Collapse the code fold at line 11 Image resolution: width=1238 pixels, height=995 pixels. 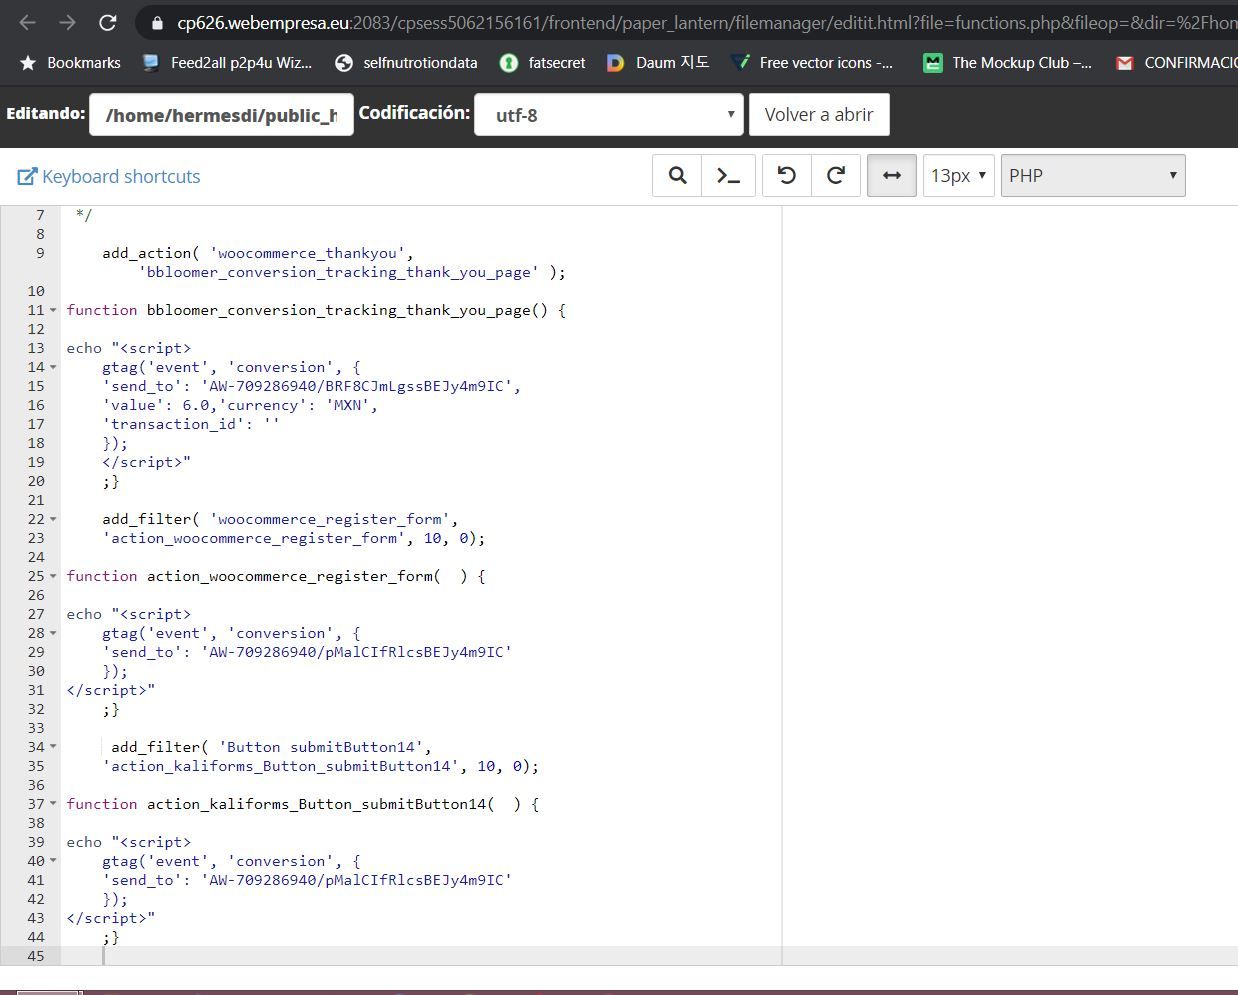click(x=53, y=310)
